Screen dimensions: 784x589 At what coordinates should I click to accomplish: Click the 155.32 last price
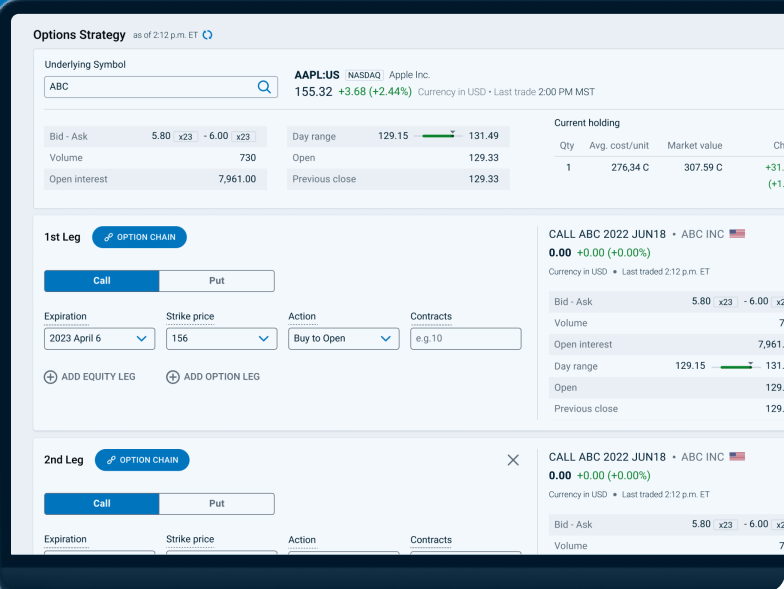tap(313, 92)
